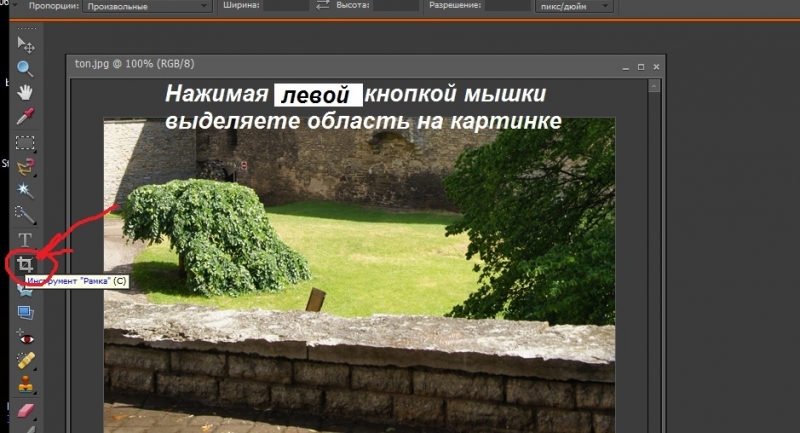
Task: Click the Ширина width input field
Action: tap(287, 6)
